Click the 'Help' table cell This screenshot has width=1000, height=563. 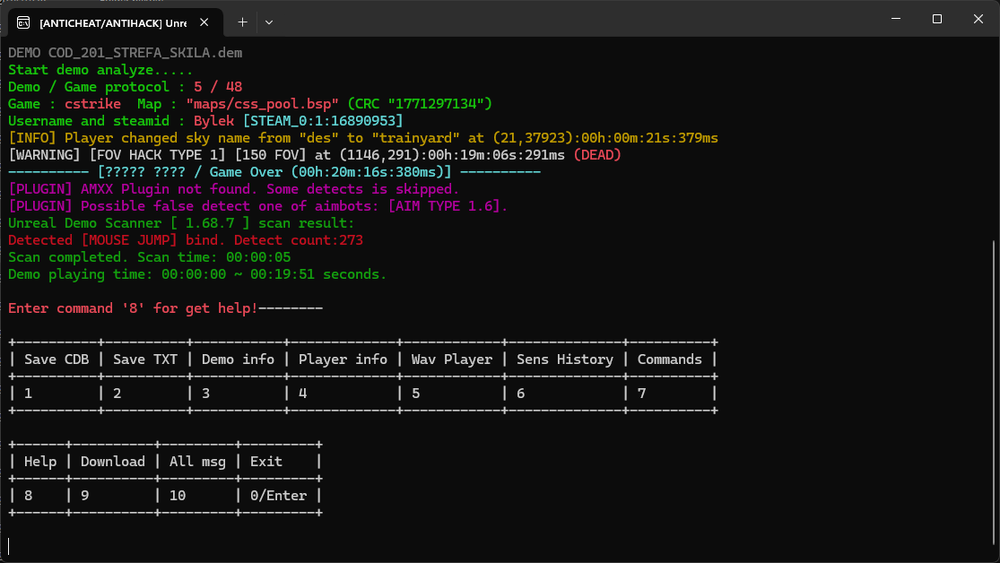click(40, 462)
